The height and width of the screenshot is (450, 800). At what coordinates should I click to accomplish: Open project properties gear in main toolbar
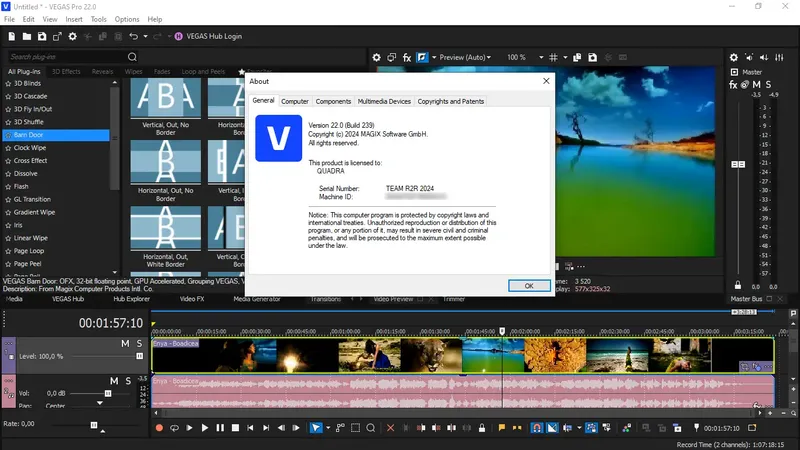[x=72, y=36]
